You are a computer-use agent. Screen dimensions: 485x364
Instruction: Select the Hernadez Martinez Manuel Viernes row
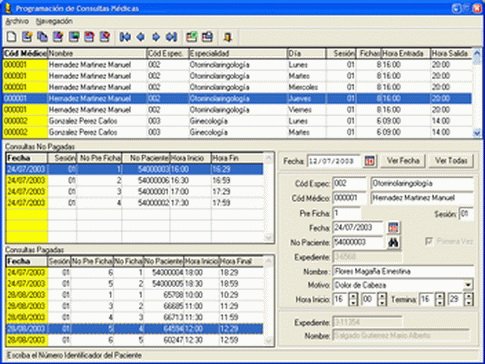237,110
